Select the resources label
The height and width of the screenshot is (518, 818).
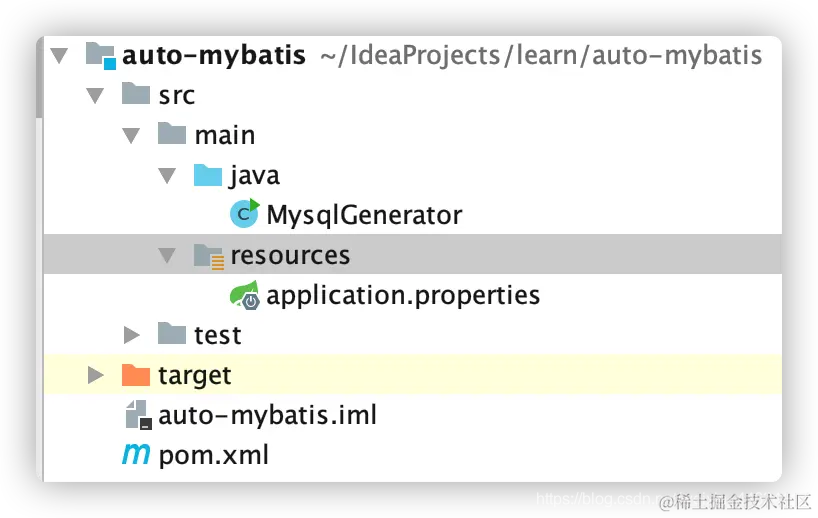[x=290, y=256]
